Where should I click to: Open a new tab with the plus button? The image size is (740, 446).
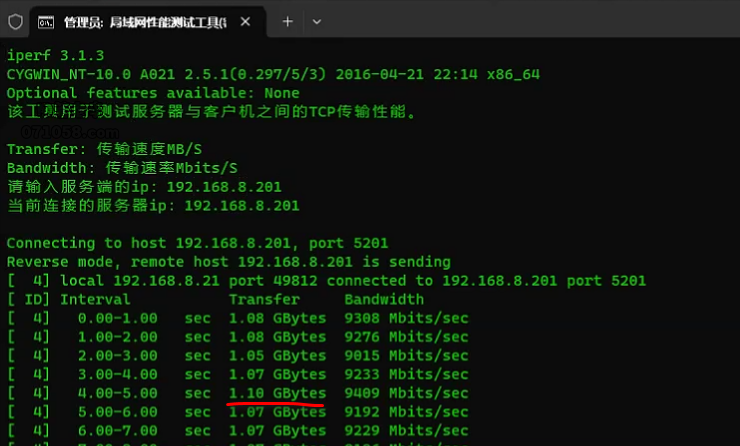tap(287, 21)
